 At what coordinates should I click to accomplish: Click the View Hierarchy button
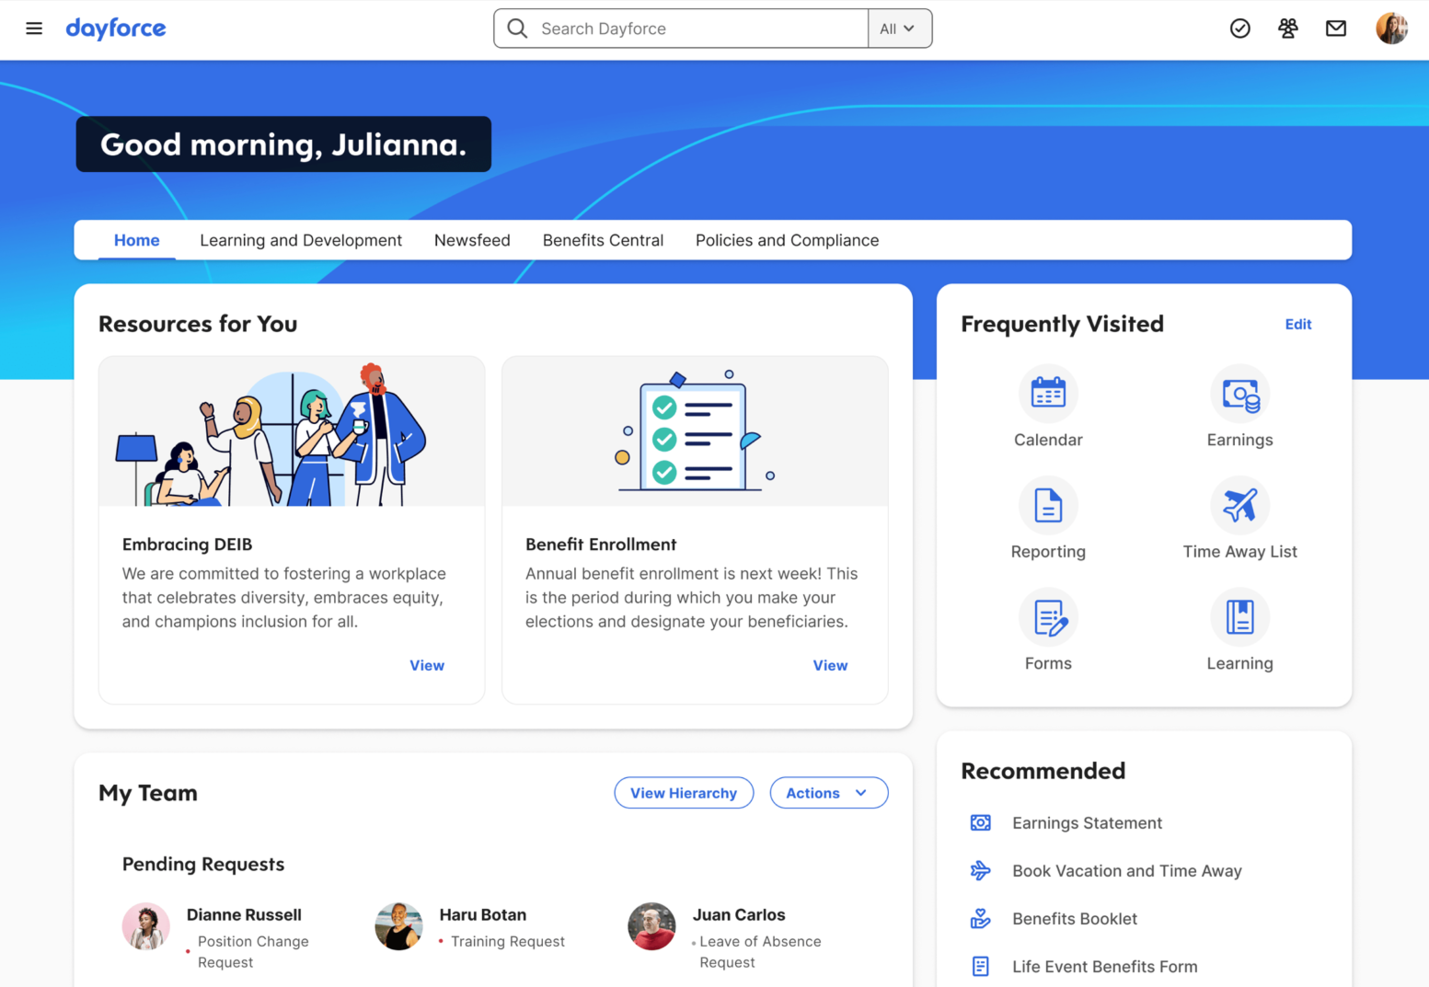pyautogui.click(x=683, y=793)
